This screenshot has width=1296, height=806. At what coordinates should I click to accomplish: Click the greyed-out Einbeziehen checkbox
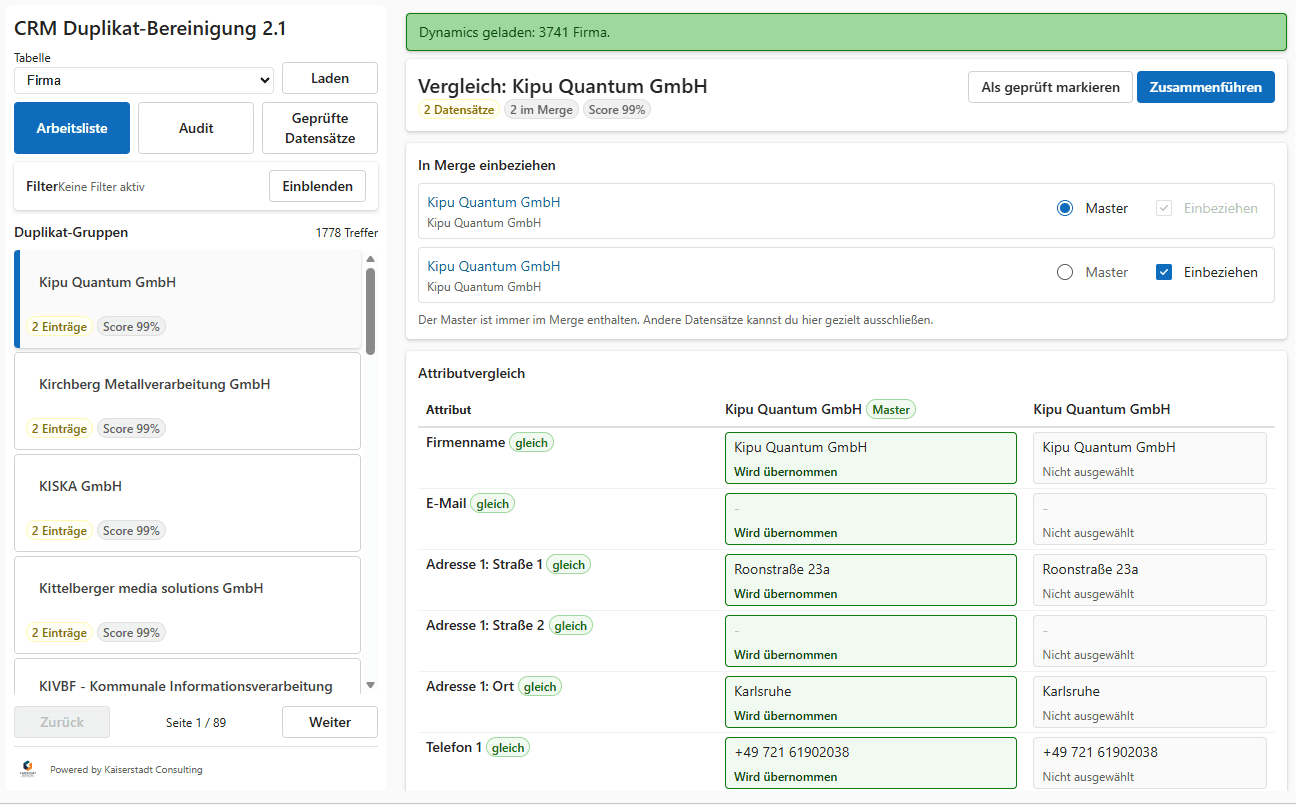[x=1164, y=208]
